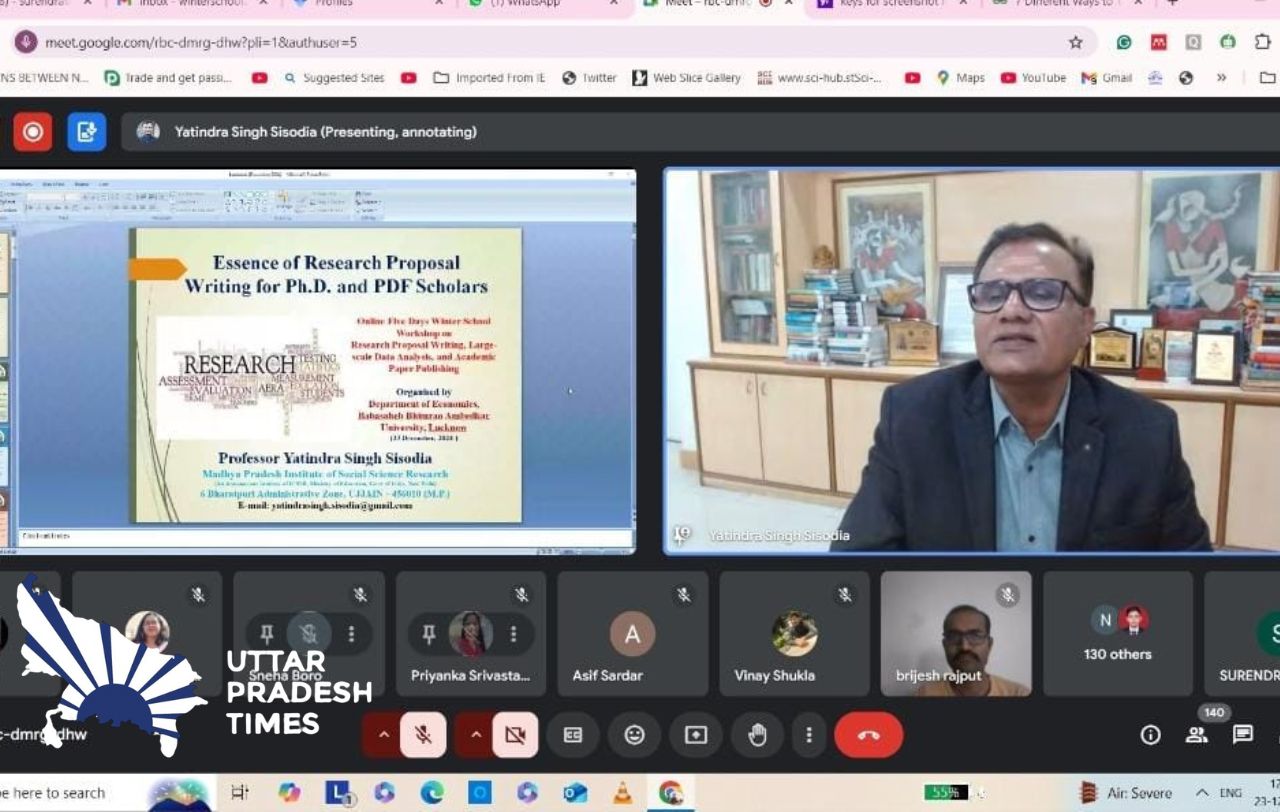View site information icon in address bar

click(26, 42)
